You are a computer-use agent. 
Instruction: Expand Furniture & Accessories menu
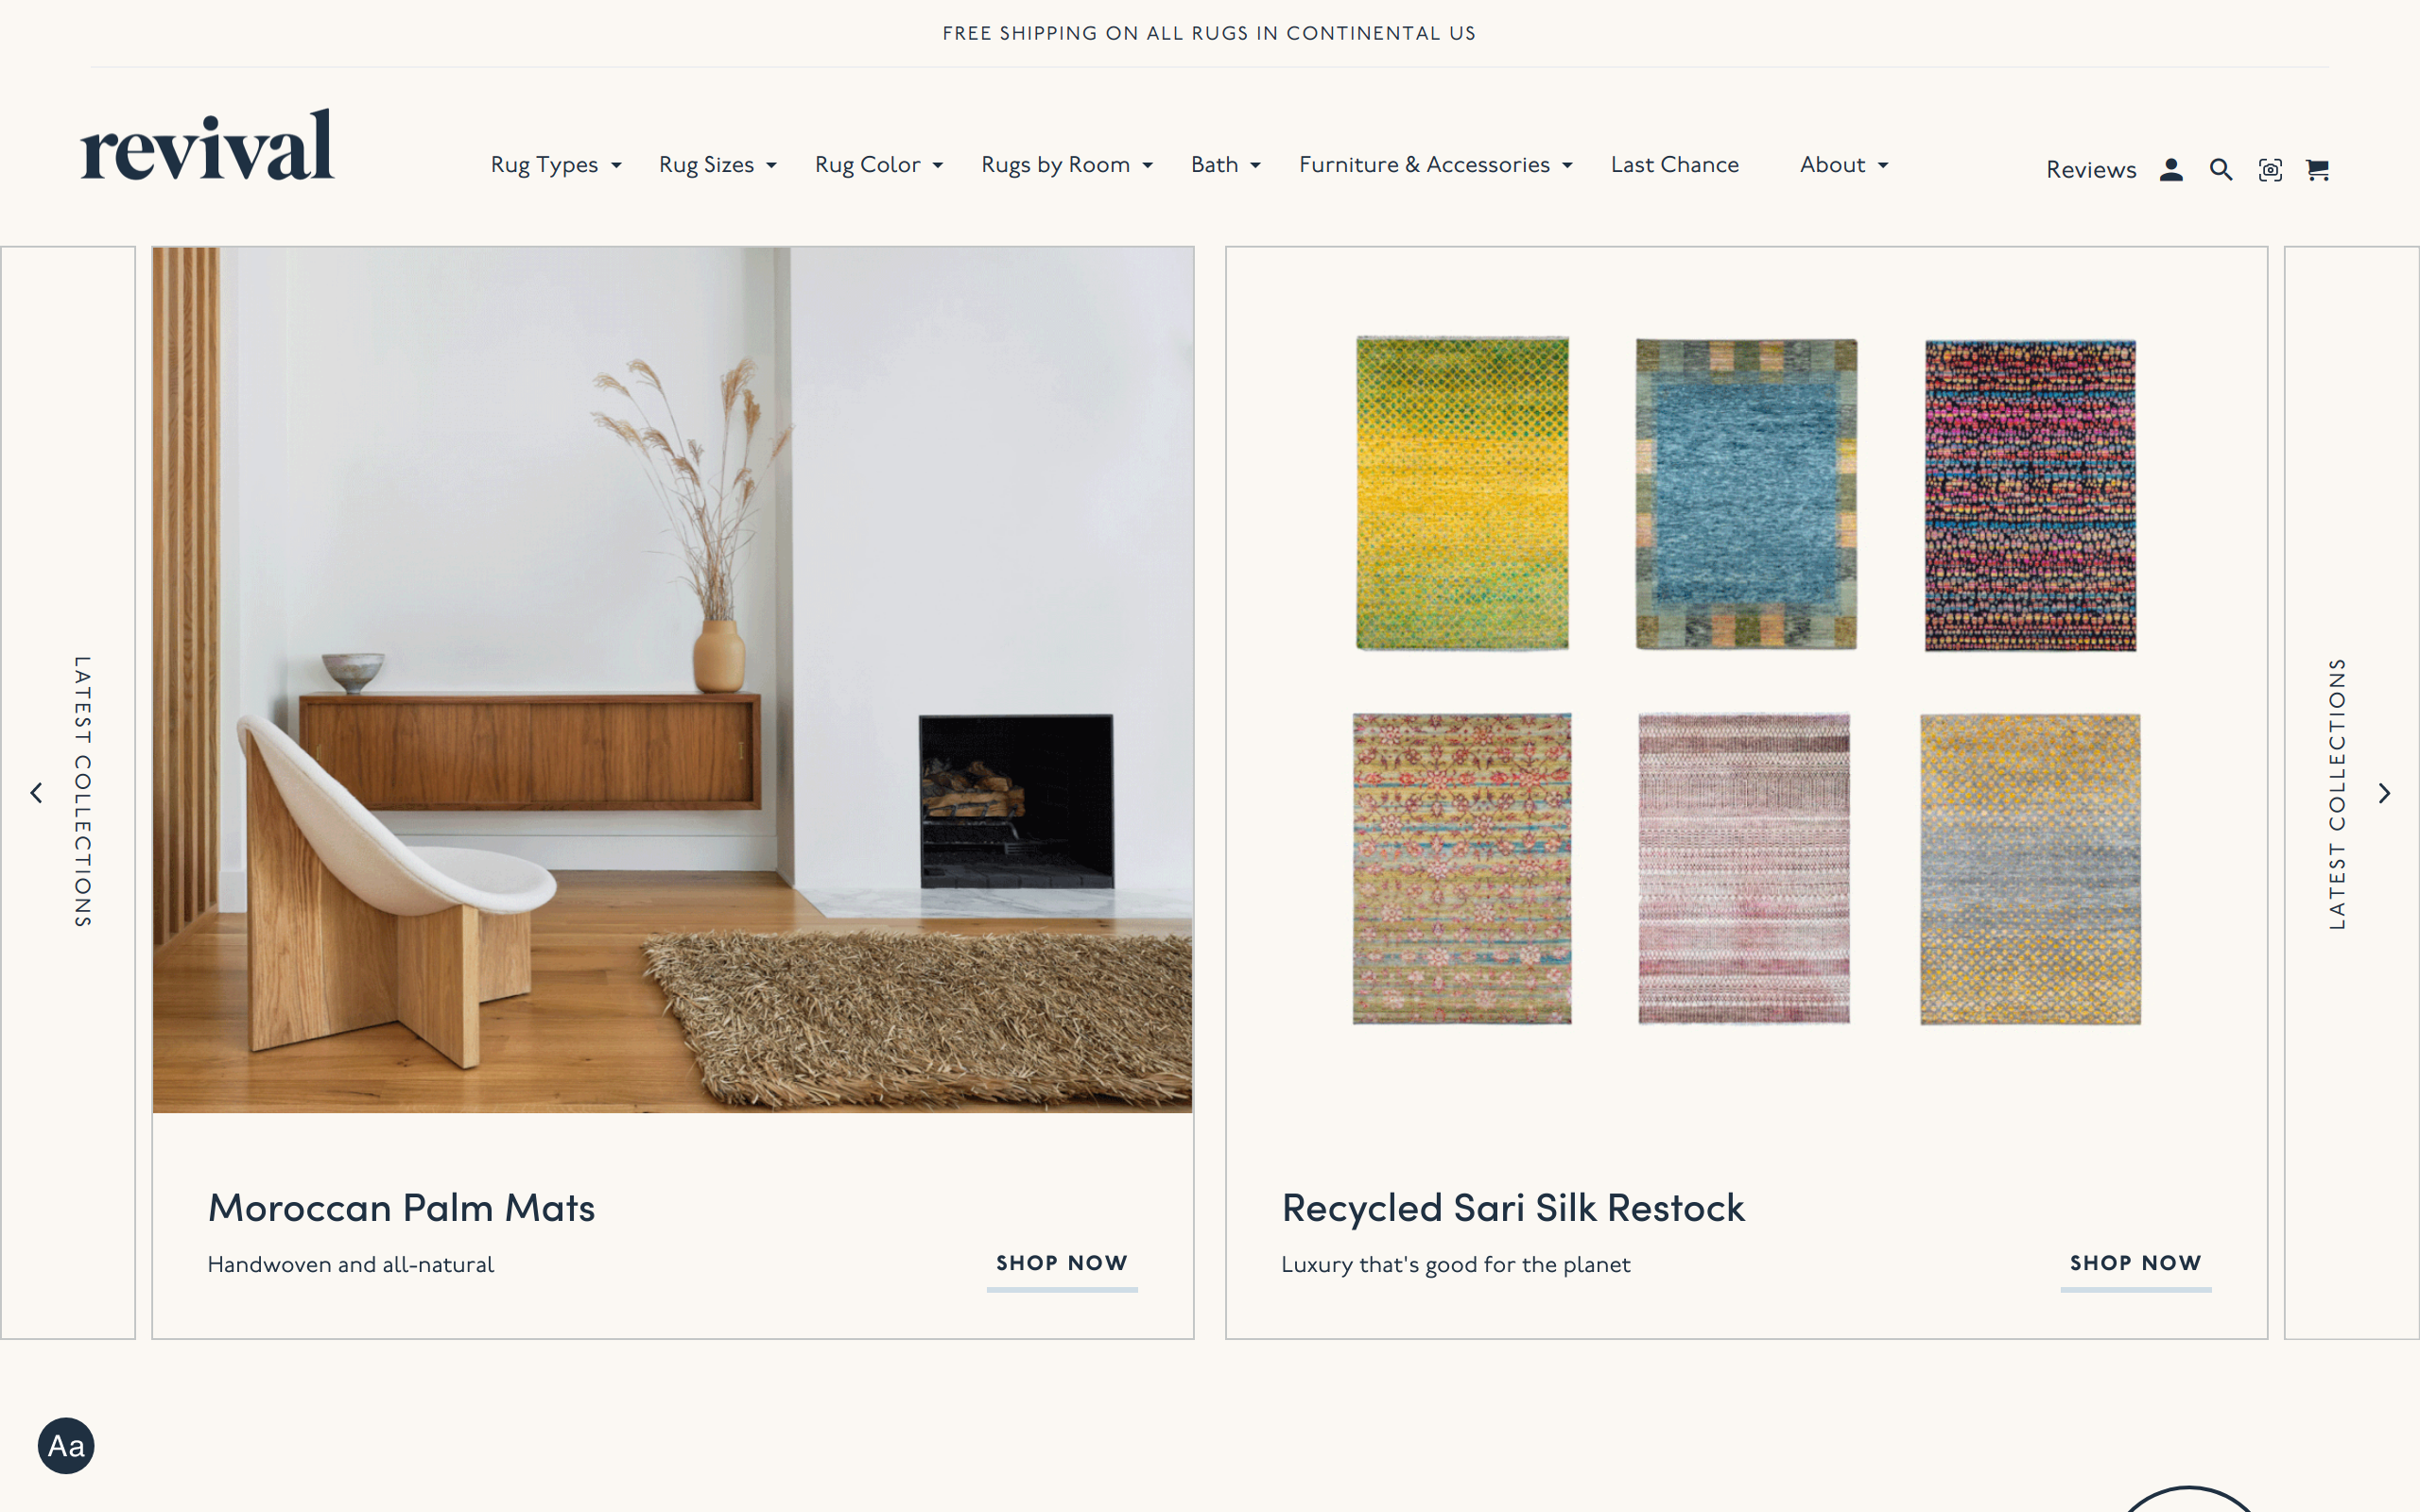tap(1436, 165)
